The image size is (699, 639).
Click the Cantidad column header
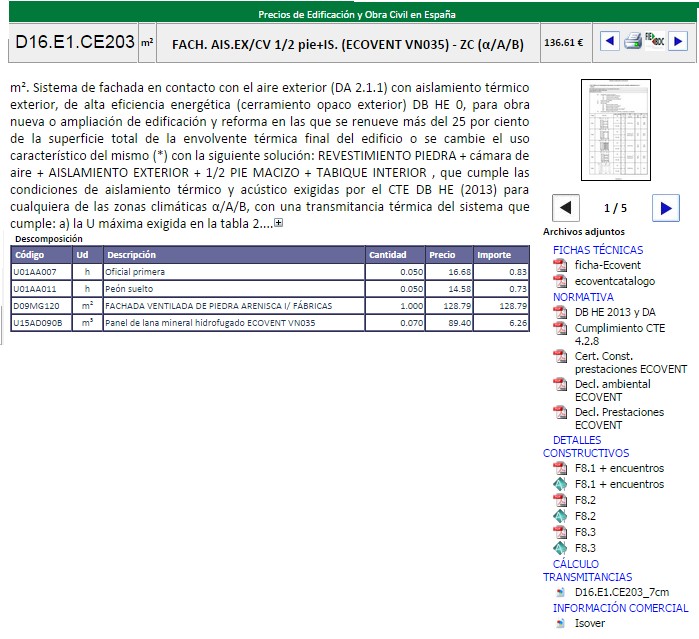tap(395, 255)
